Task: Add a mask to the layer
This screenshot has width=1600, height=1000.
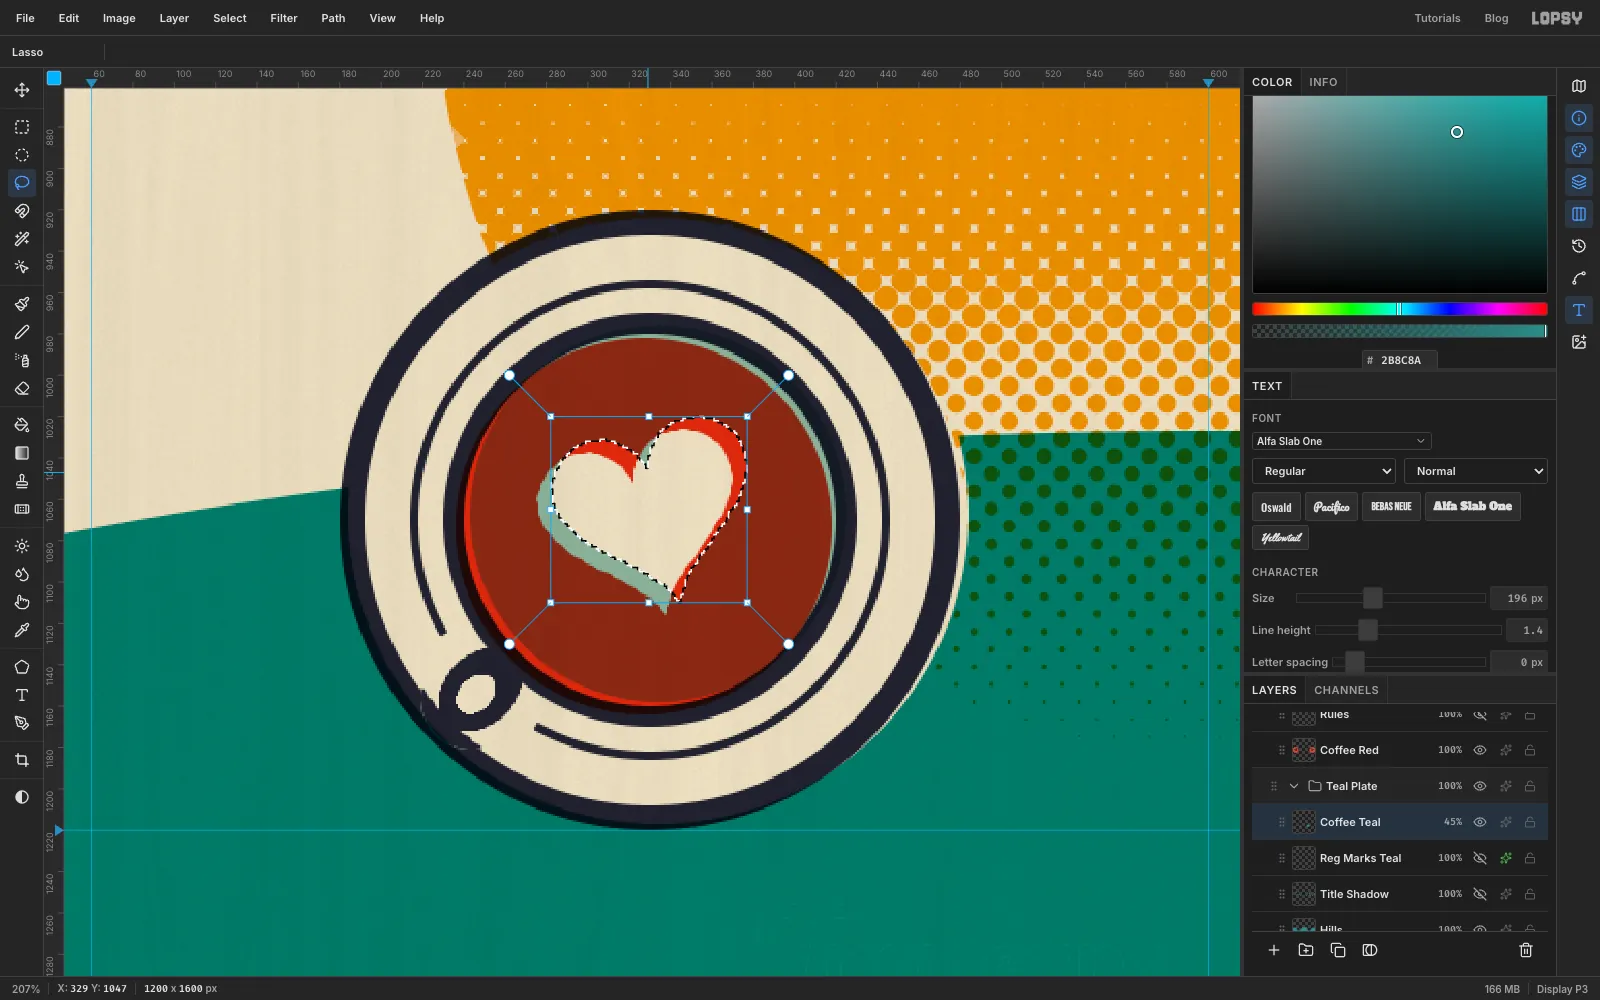Action: pos(1370,950)
